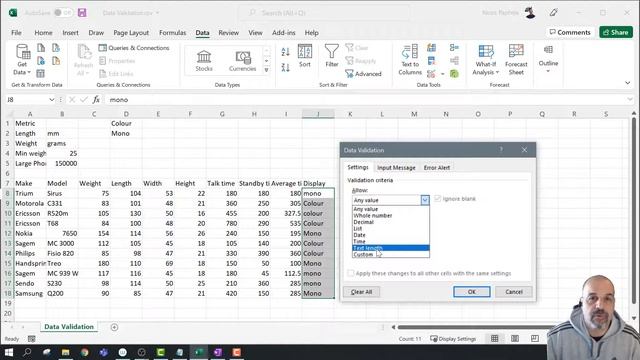The height and width of the screenshot is (360, 640).
Task: Select the cell with value 150000
Action: [x=62, y=163]
